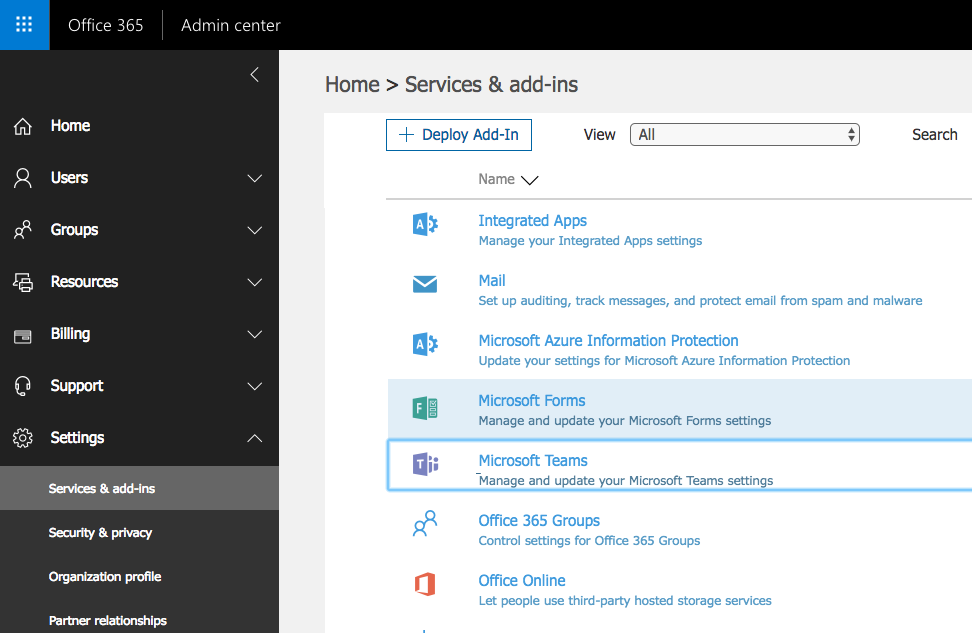Viewport: 972px width, 633px height.
Task: Click the Users label in sidebar
Action: pos(69,178)
